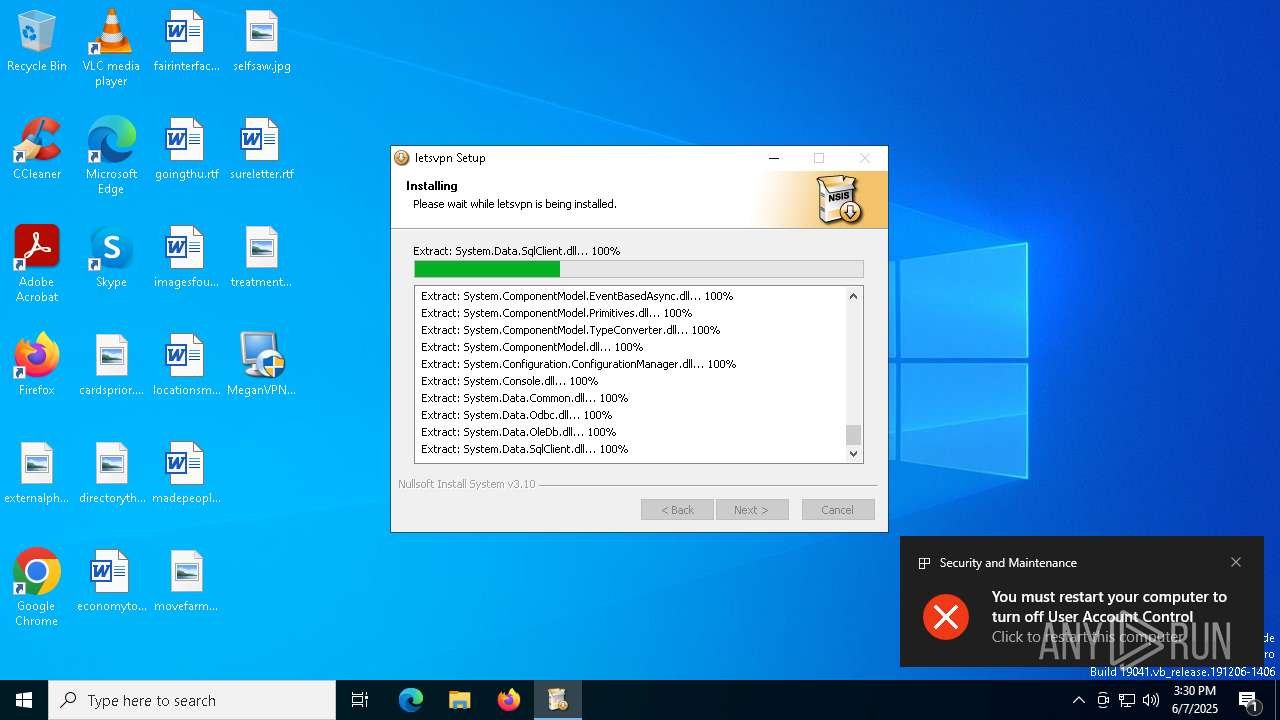Image resolution: width=1280 pixels, height=720 pixels.
Task: Click Cancel in letsvpn Setup
Action: (x=838, y=509)
